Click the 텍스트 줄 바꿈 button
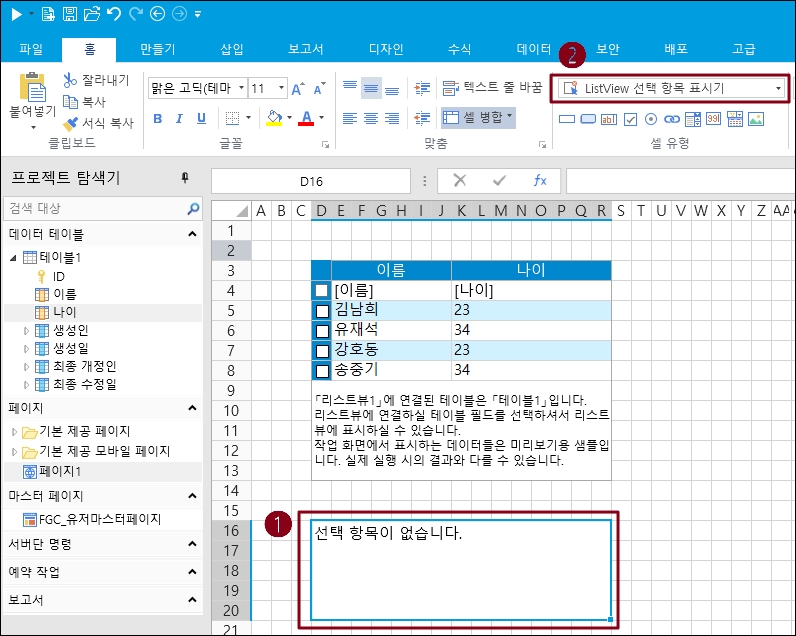Viewport: 796px width, 636px height. point(492,88)
